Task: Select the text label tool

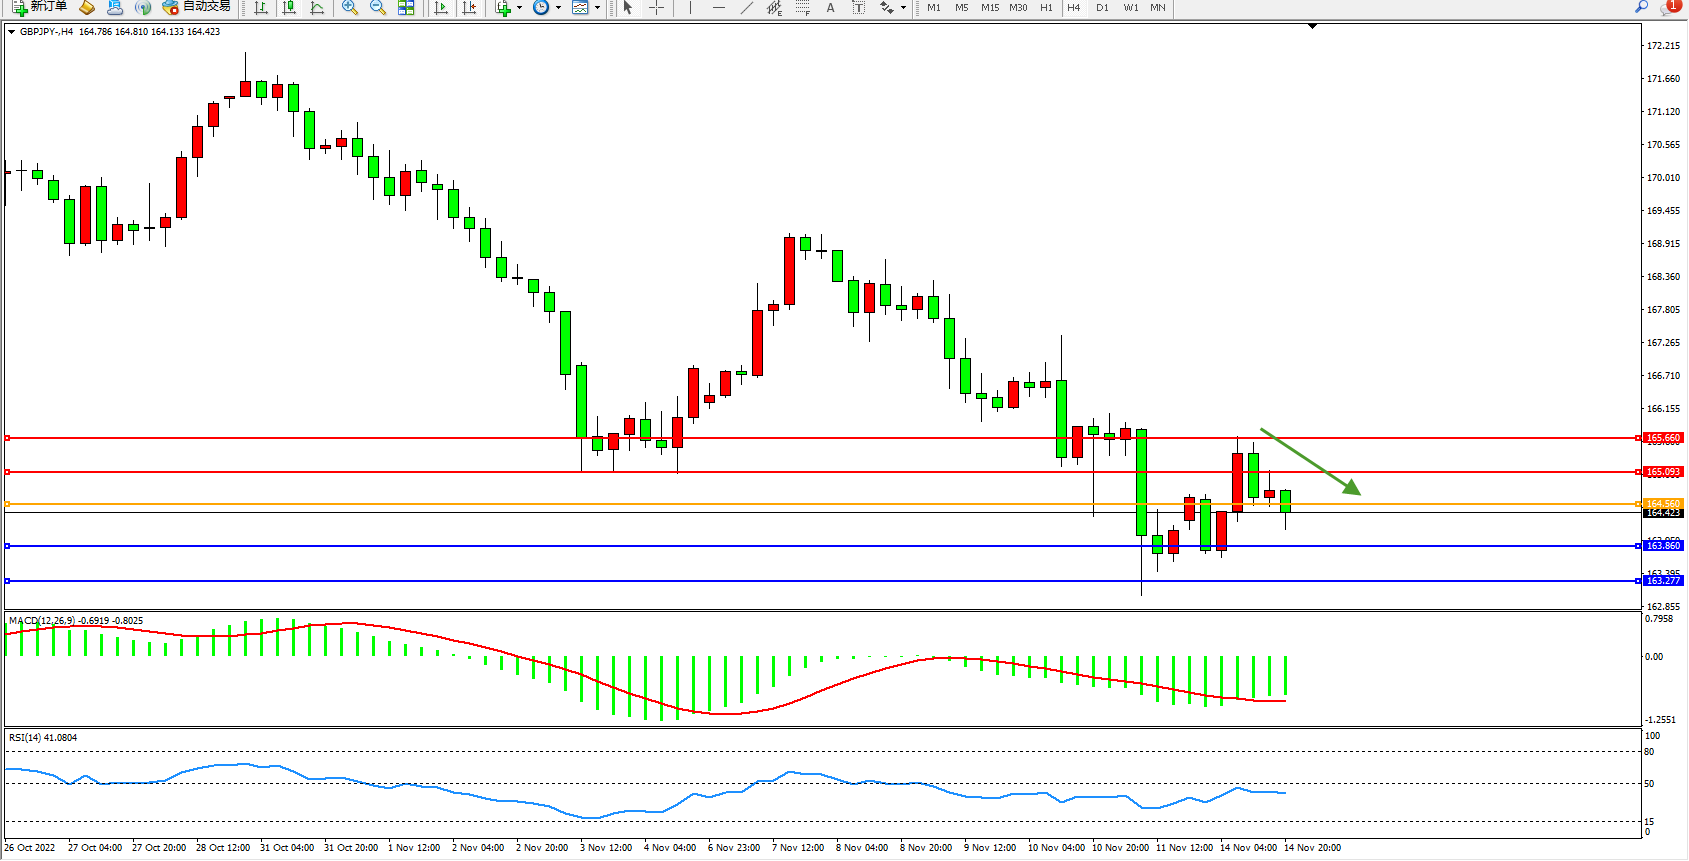Action: point(830,8)
